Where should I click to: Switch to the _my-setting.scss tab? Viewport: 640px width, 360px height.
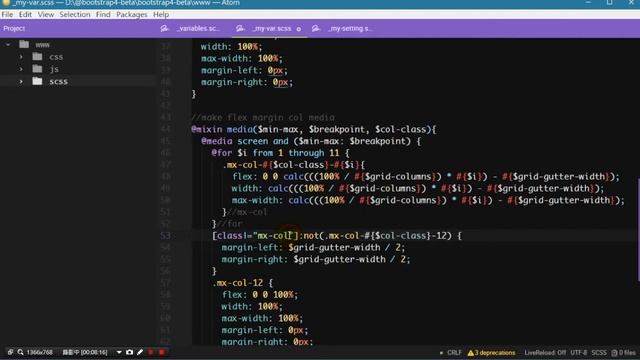point(350,29)
